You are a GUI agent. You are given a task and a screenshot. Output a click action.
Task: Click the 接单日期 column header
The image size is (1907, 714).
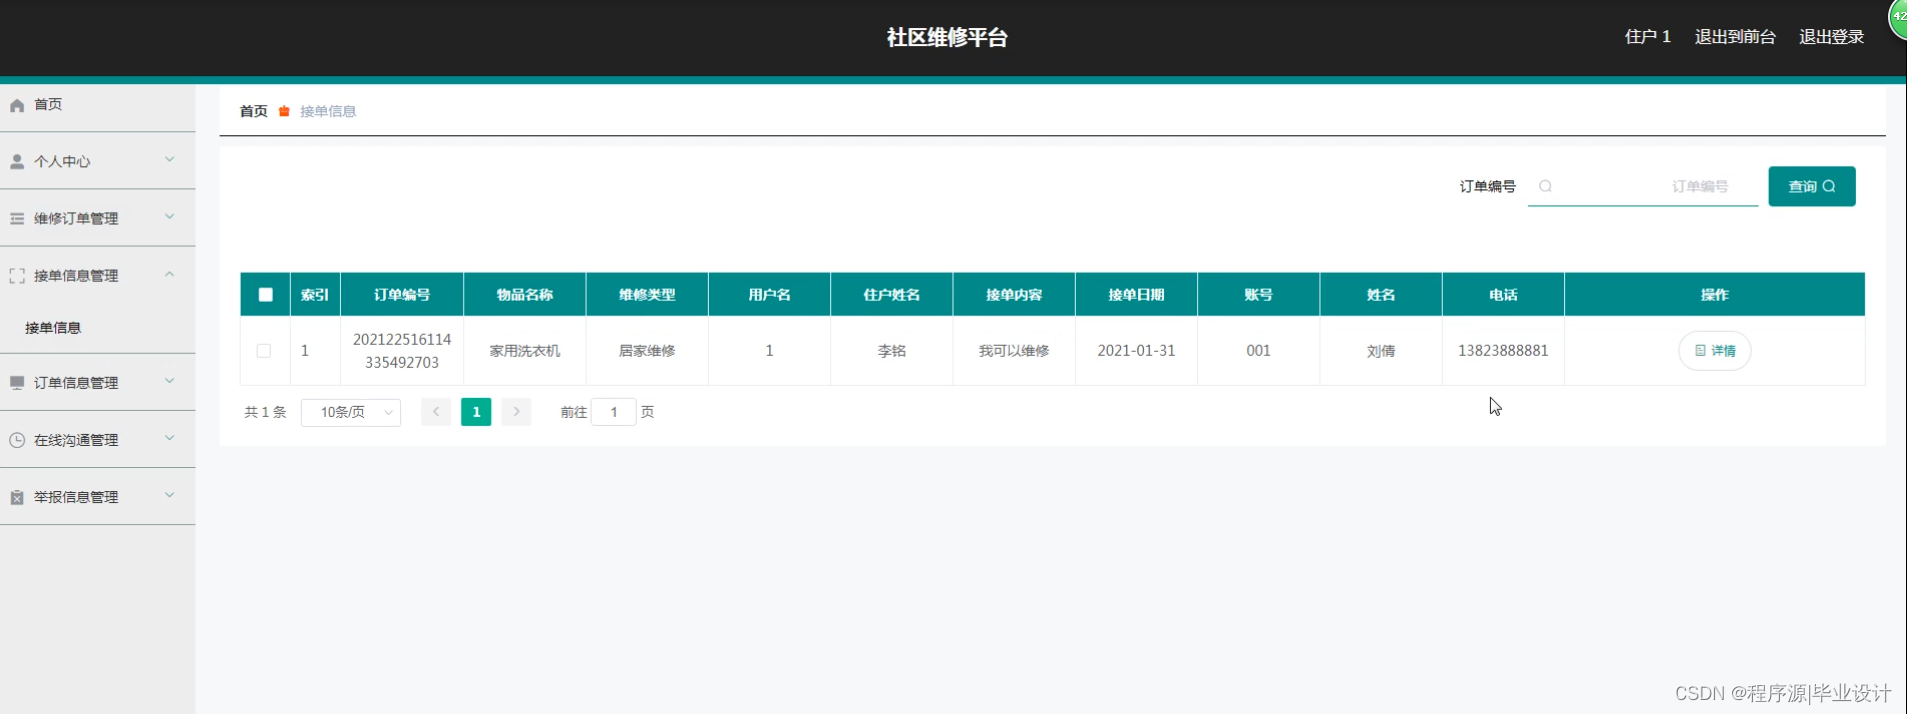1136,294
